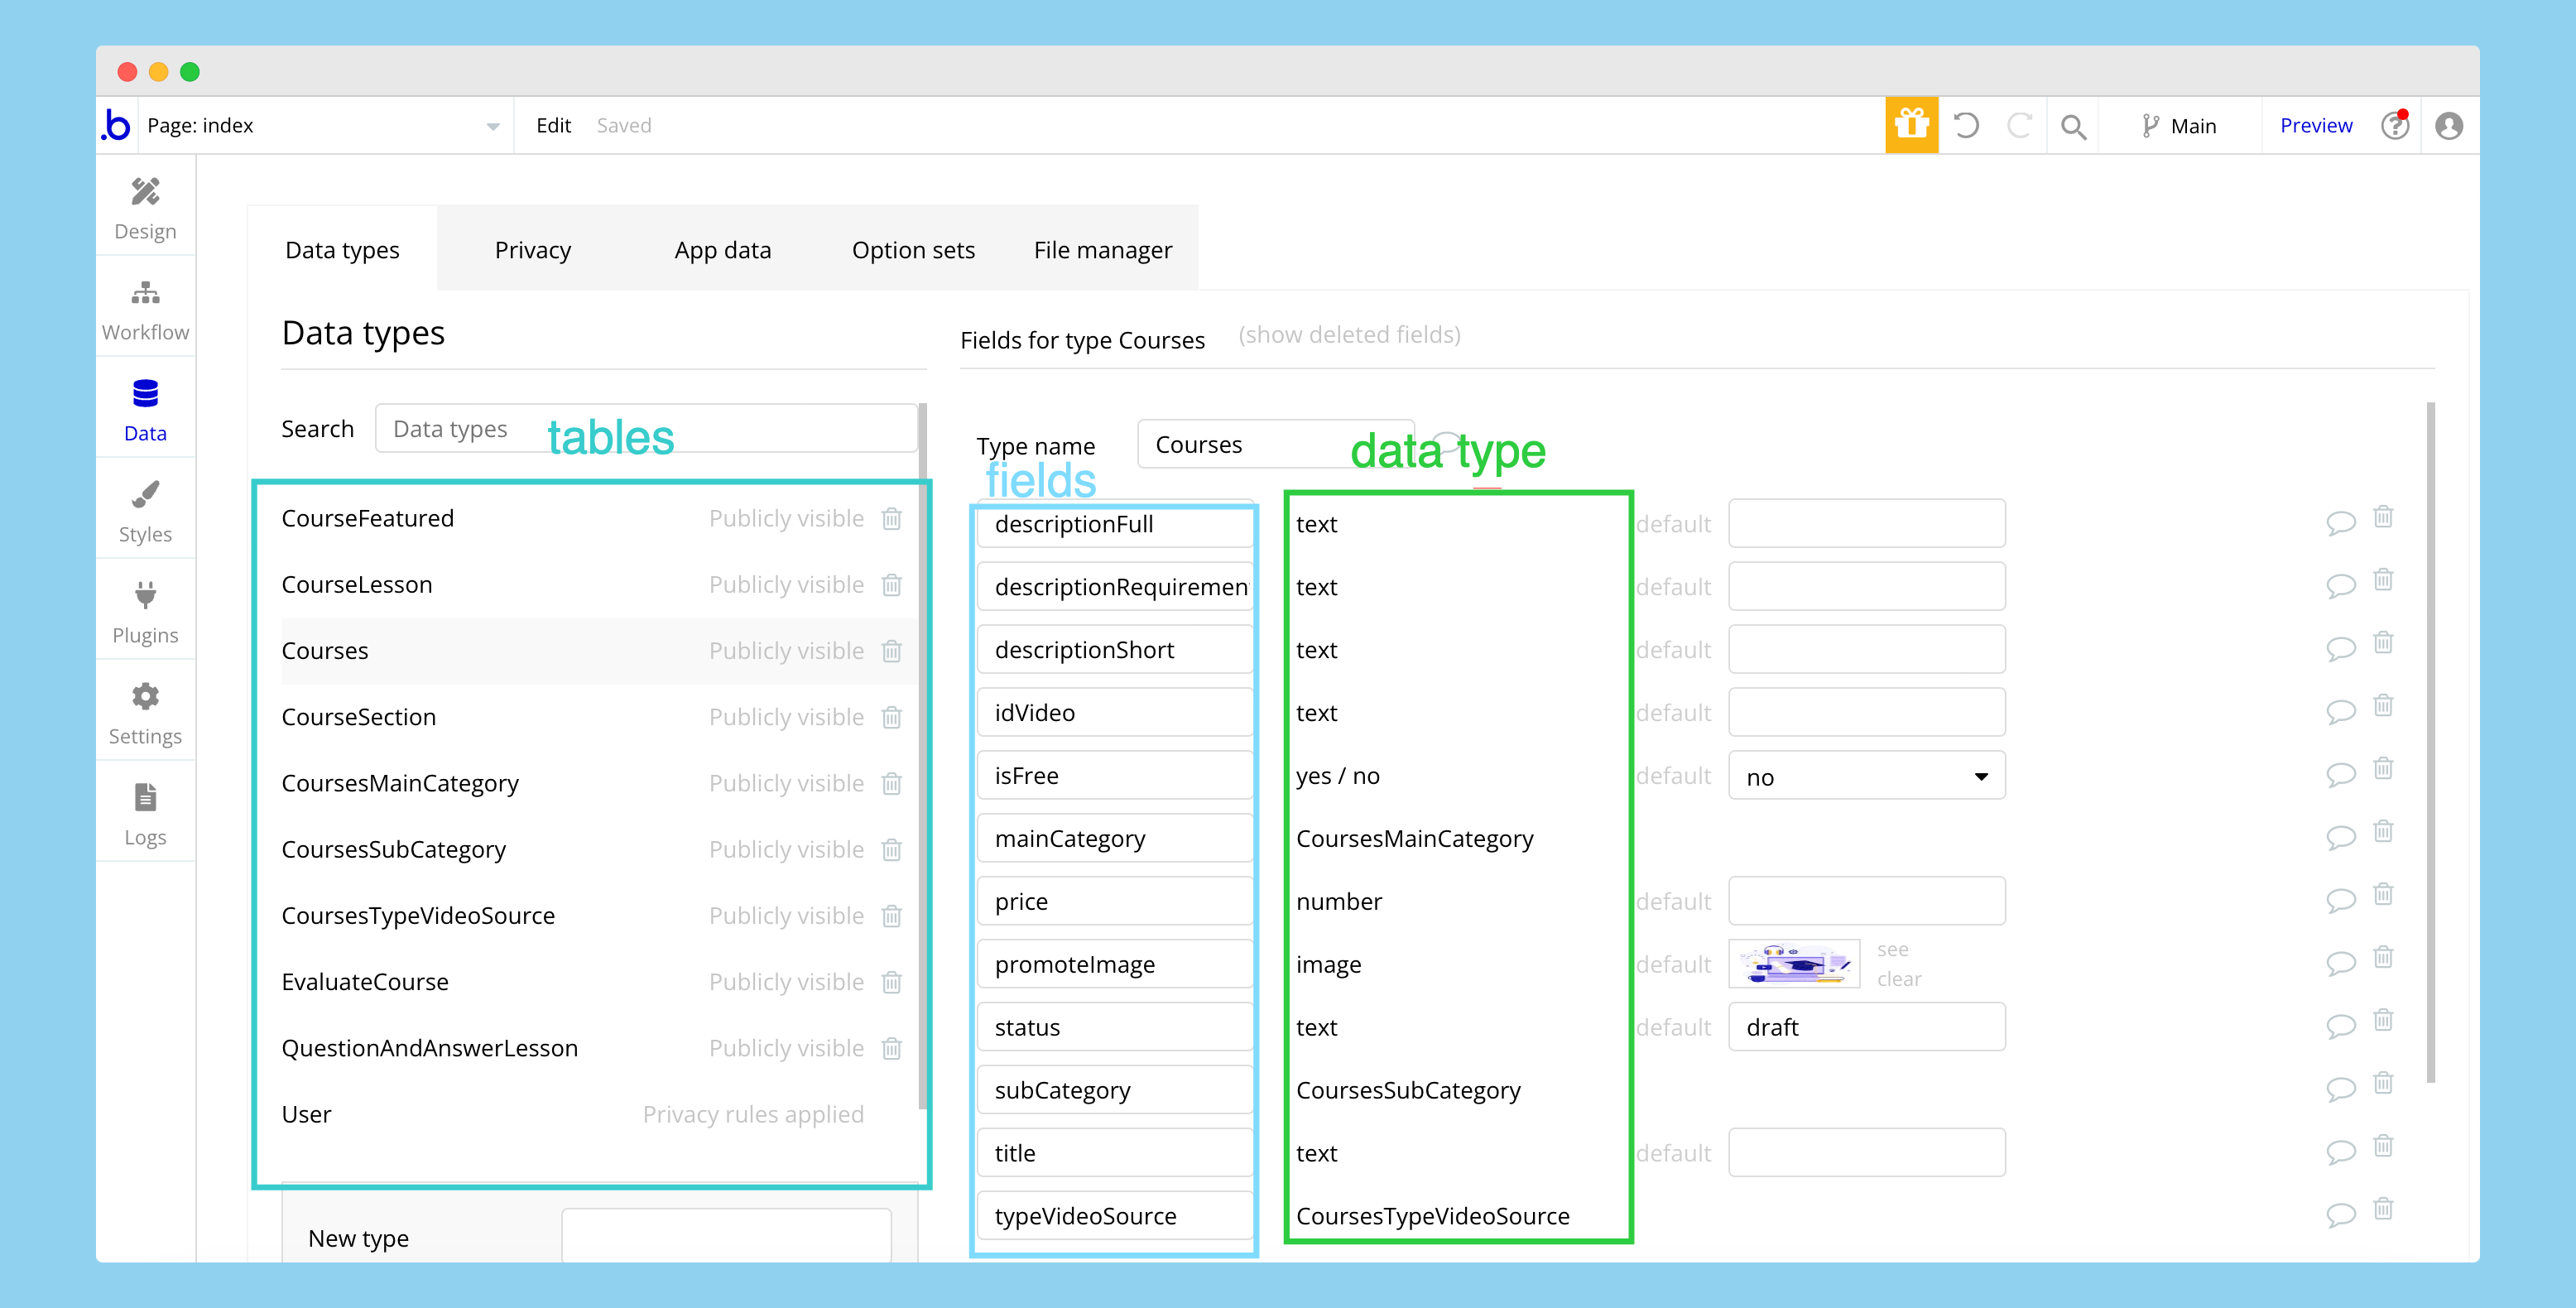Switch to the Privacy tab

(x=532, y=250)
